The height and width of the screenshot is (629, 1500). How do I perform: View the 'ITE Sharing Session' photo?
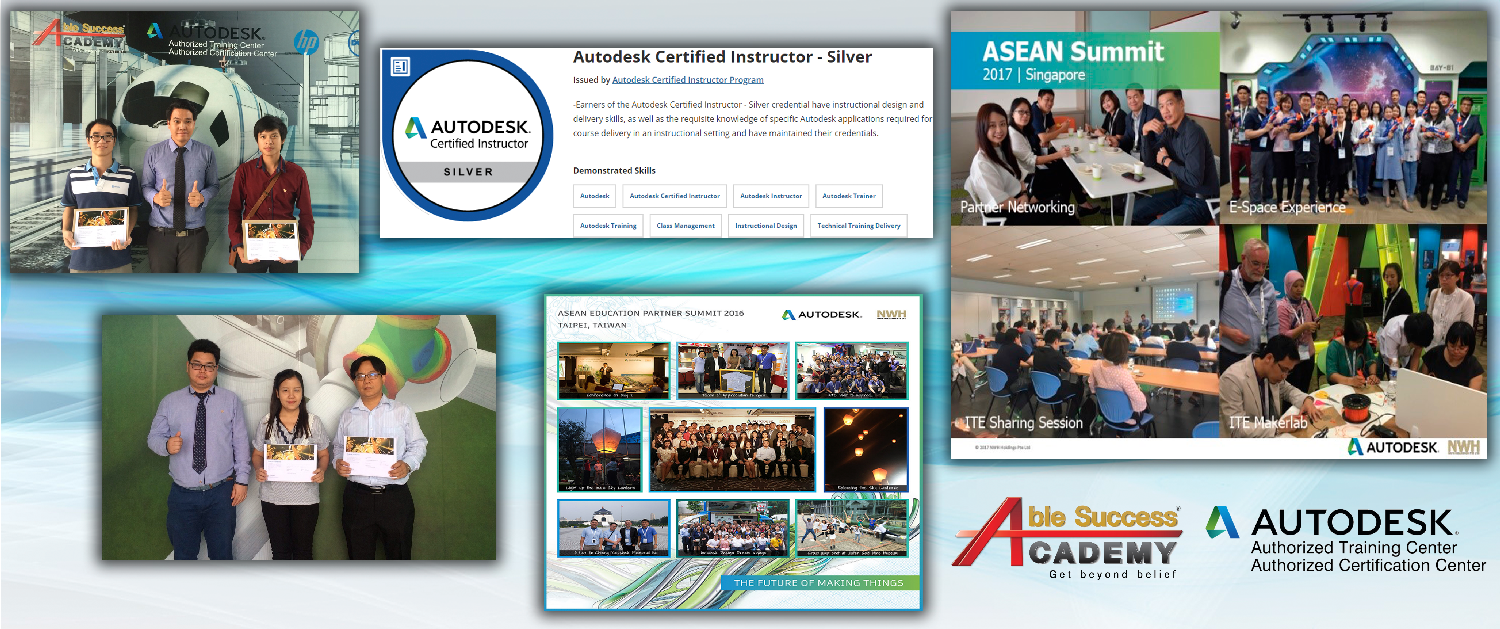click(1085, 331)
